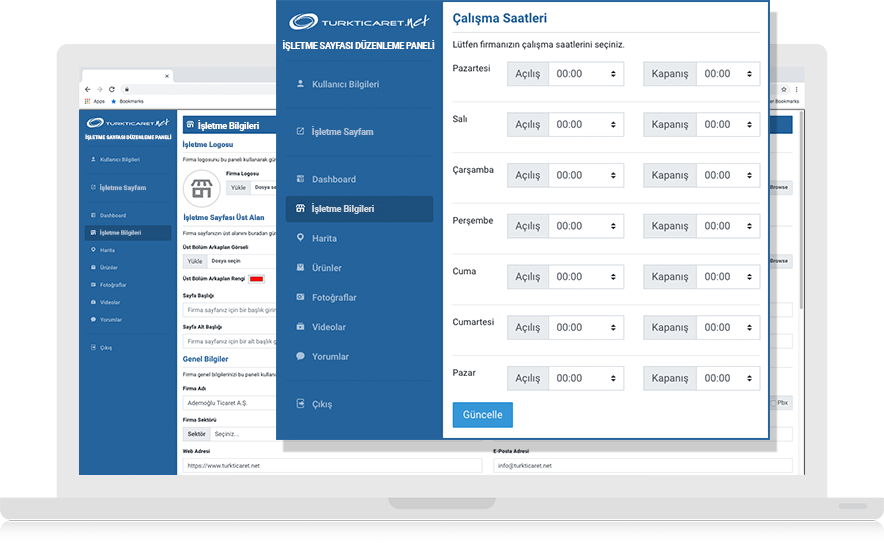Select İşletme Bilgileri in the front panel sidebar

coord(359,209)
